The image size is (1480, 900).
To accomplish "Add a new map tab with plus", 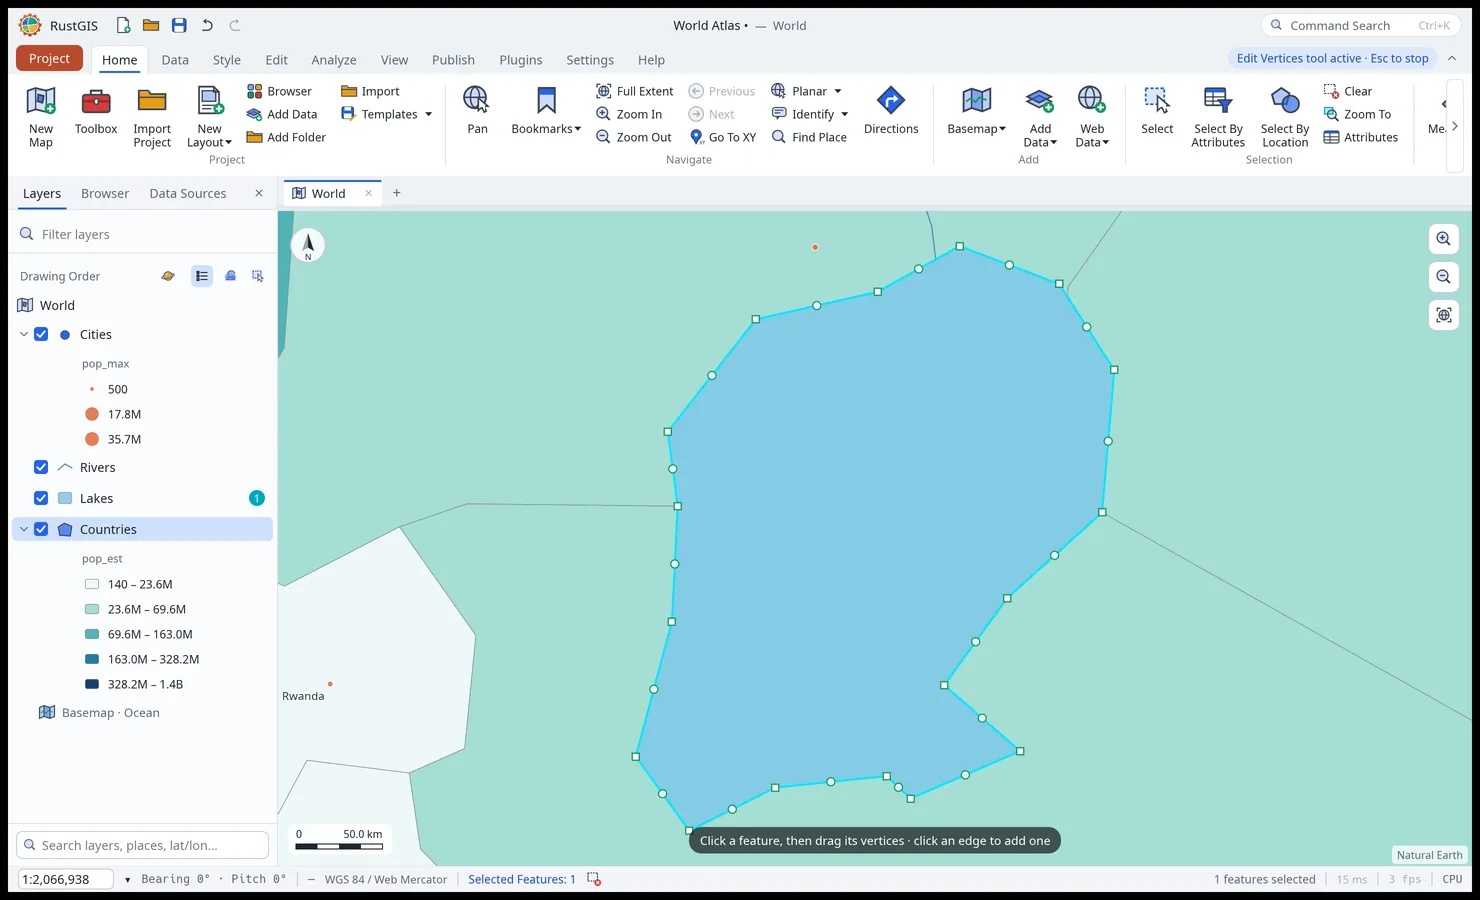I will pyautogui.click(x=397, y=193).
